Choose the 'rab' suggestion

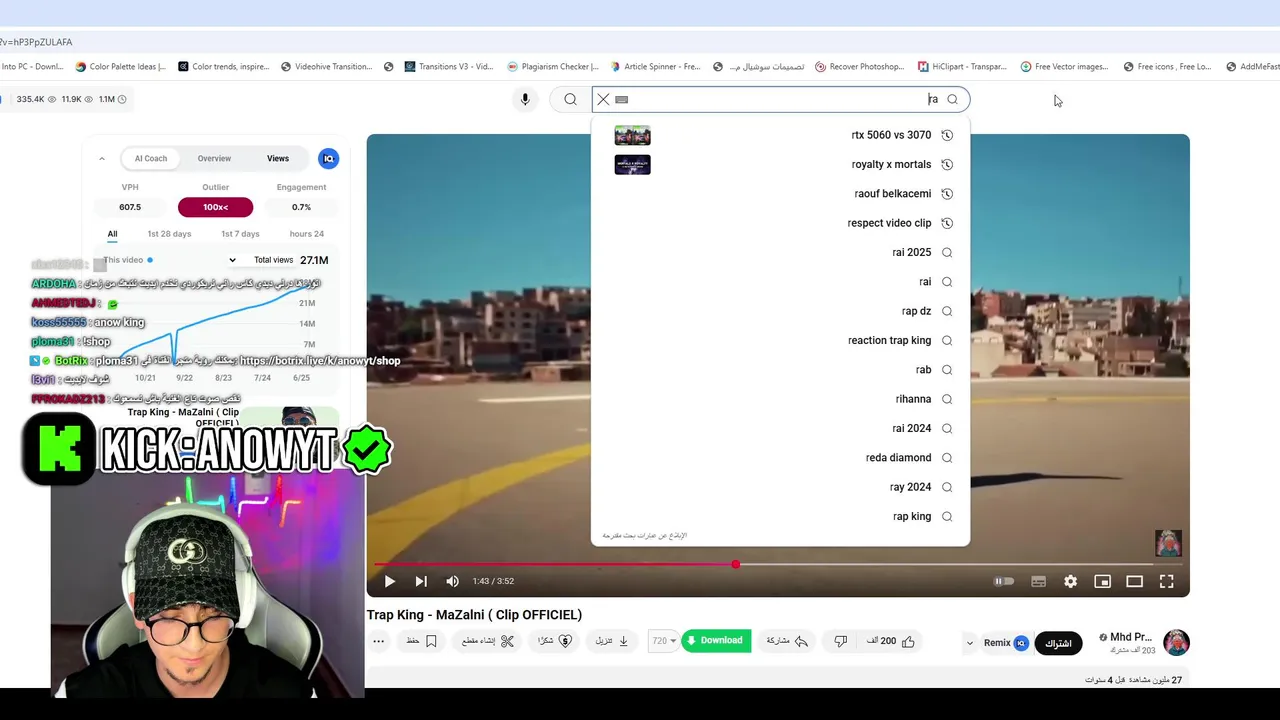coord(781,370)
